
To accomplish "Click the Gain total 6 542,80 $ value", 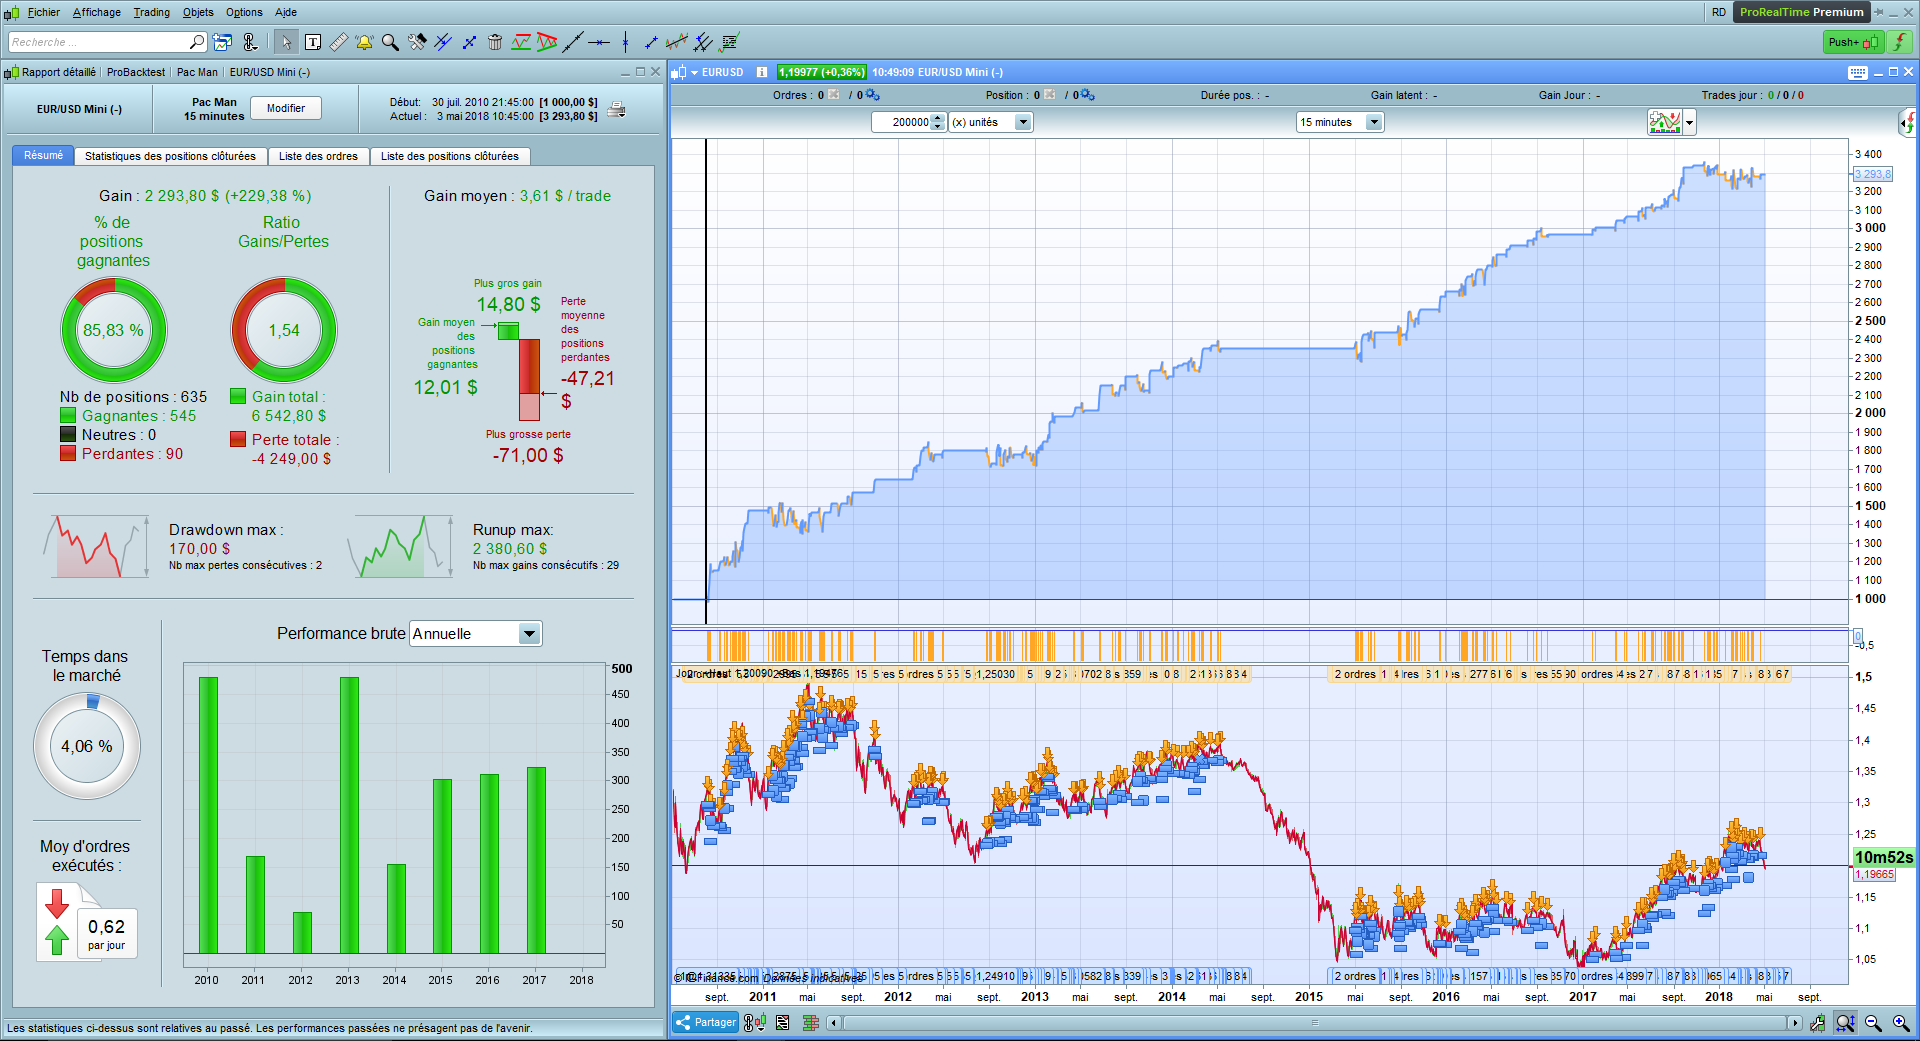I will click(x=289, y=416).
